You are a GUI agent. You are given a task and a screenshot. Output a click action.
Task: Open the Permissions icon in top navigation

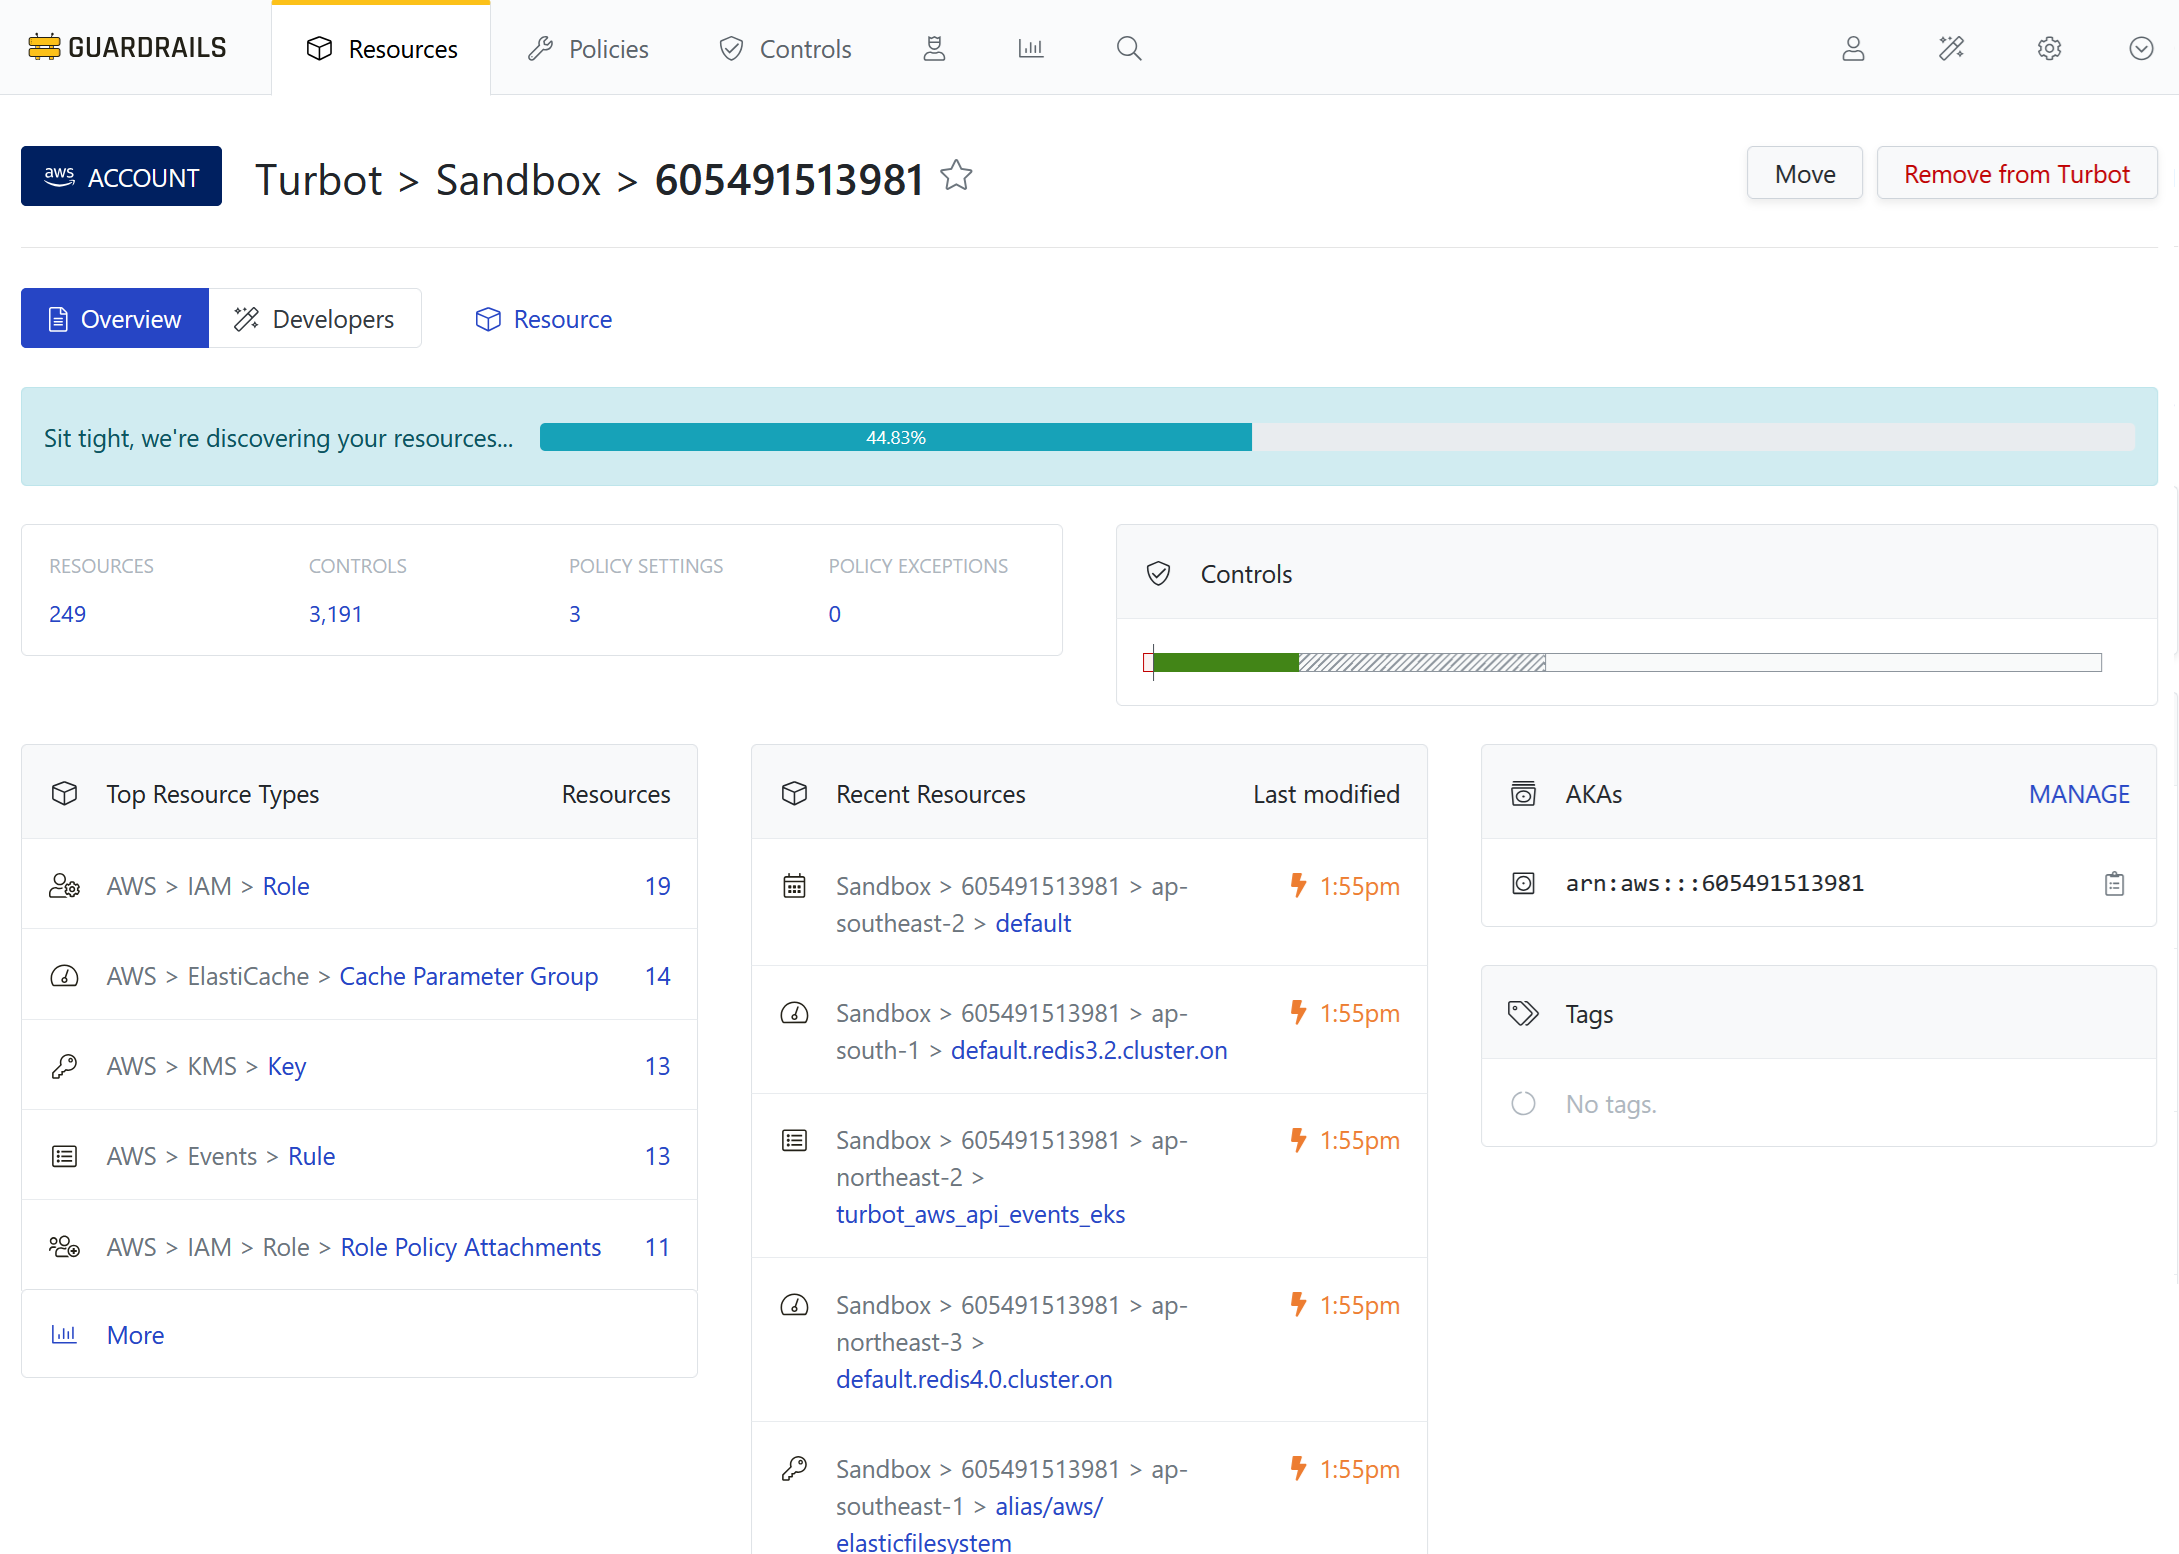[935, 47]
